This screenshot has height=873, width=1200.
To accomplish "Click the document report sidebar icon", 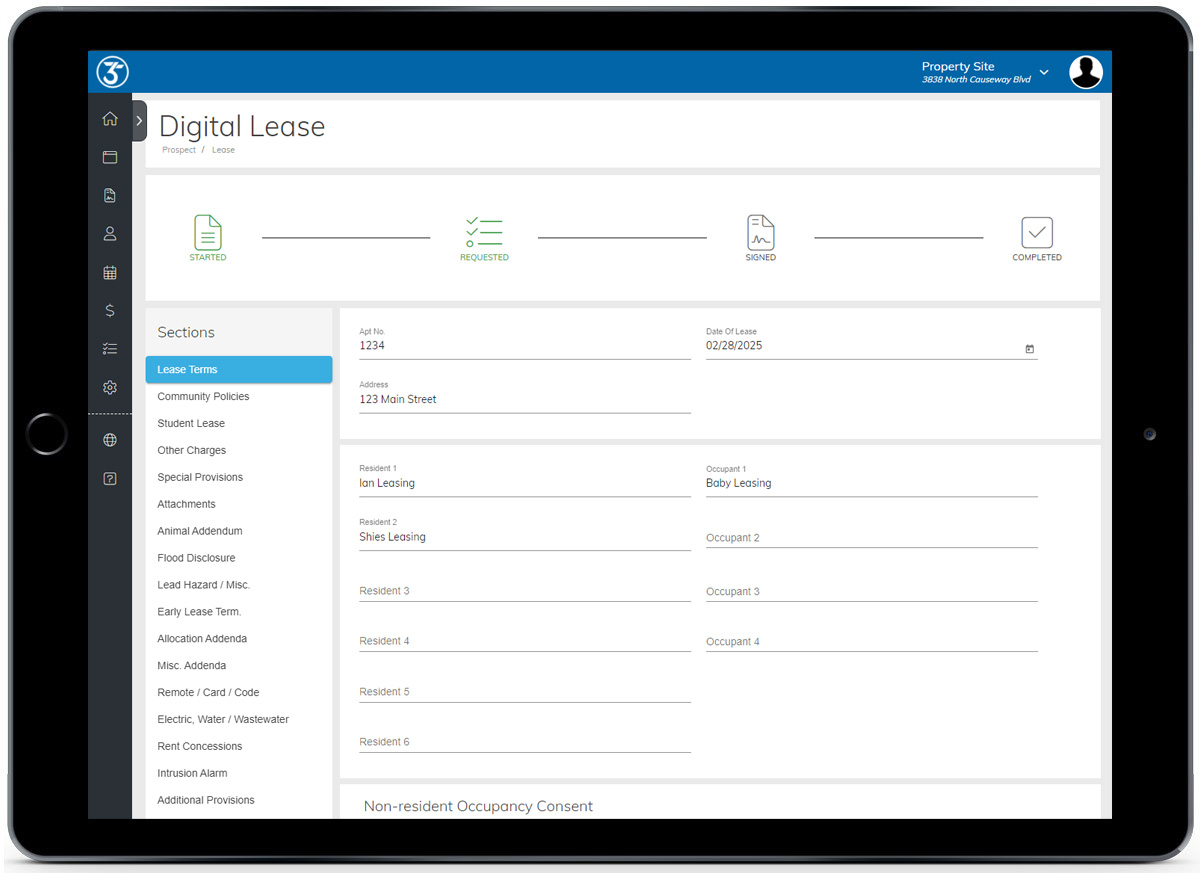I will (110, 195).
